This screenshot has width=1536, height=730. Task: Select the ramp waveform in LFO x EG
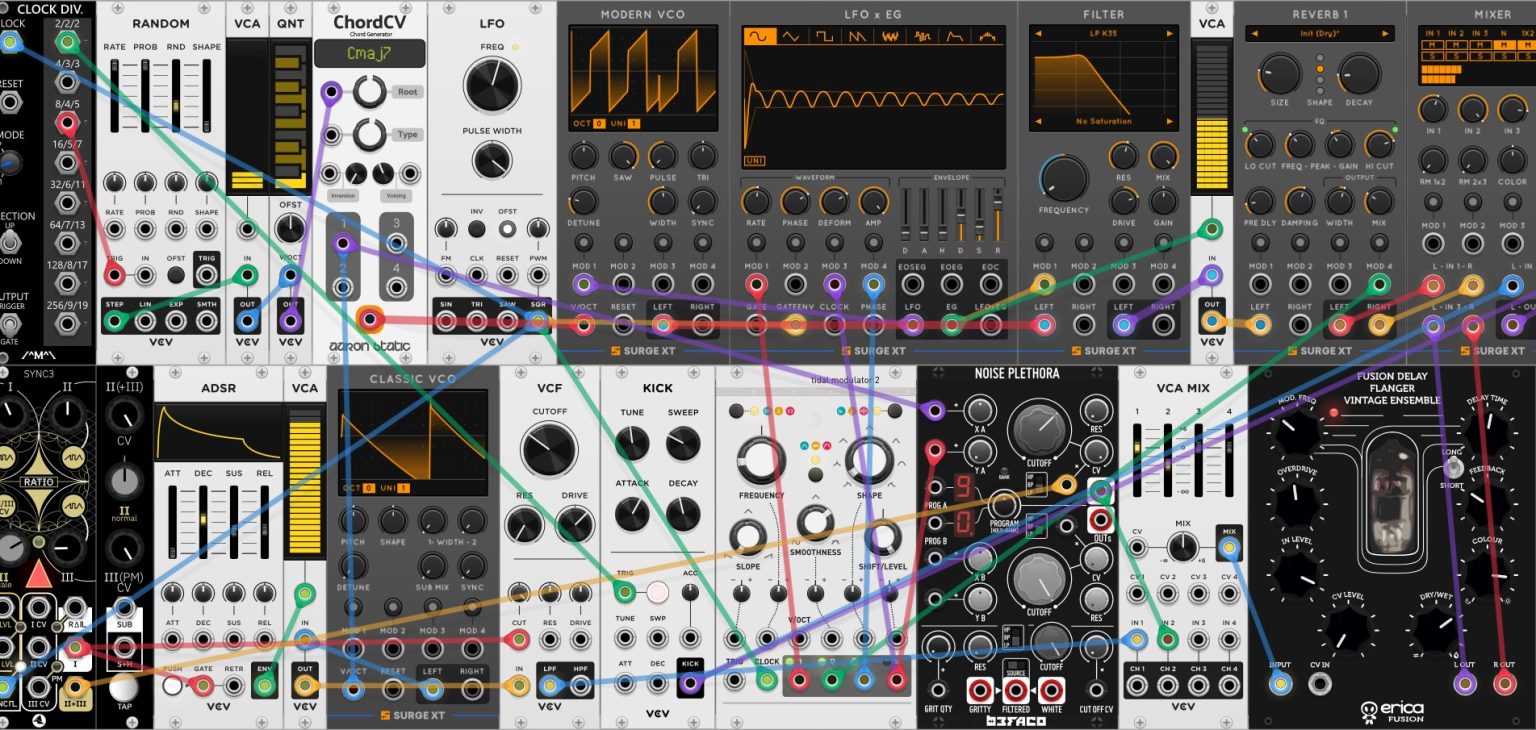click(x=856, y=36)
